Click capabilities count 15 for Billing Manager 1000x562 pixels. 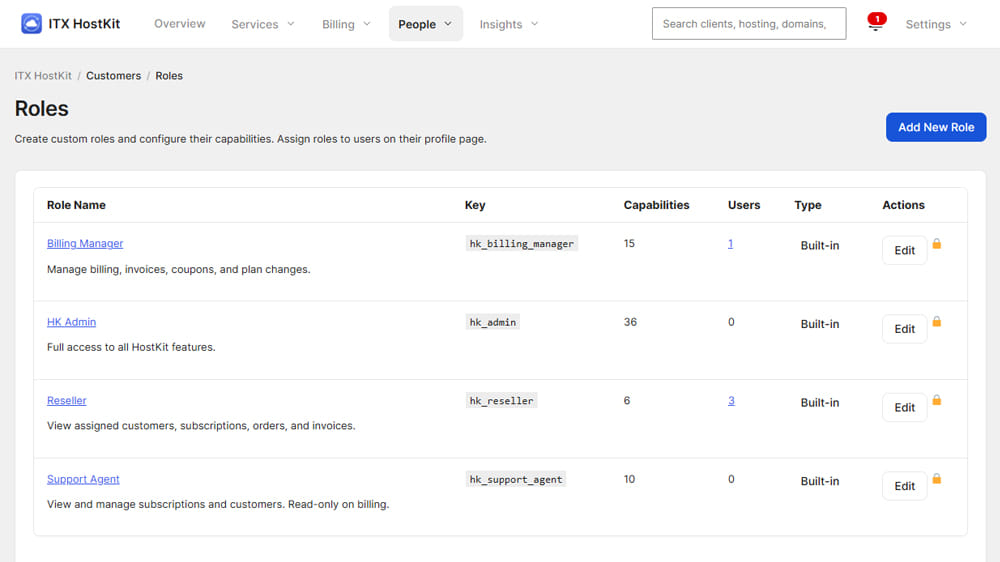[x=629, y=244]
